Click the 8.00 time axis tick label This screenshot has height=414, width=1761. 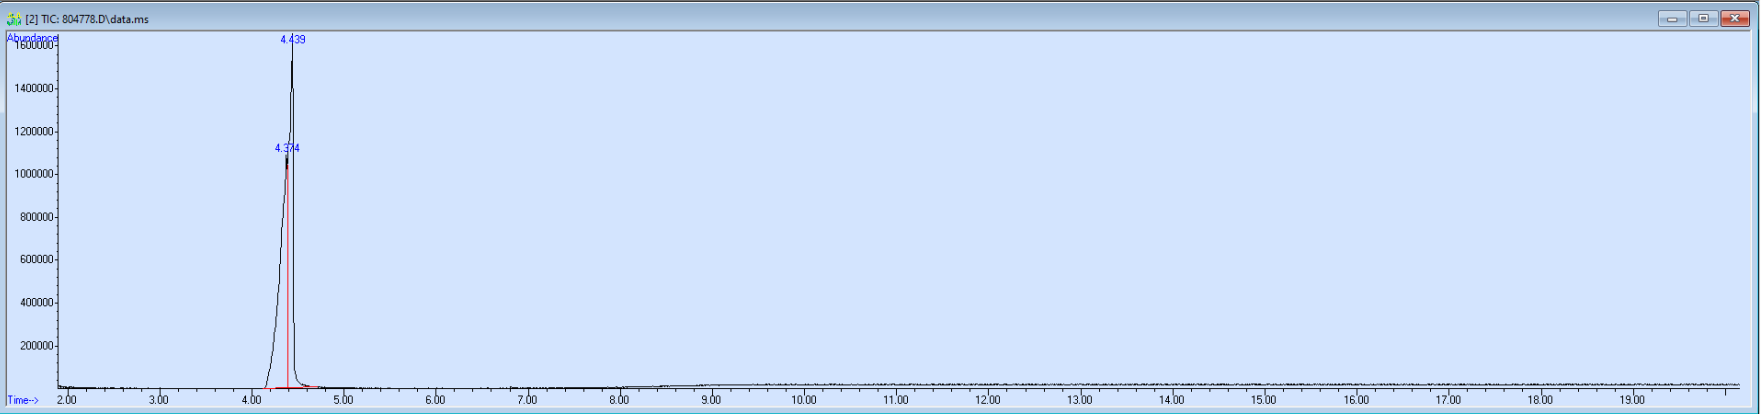click(x=619, y=400)
